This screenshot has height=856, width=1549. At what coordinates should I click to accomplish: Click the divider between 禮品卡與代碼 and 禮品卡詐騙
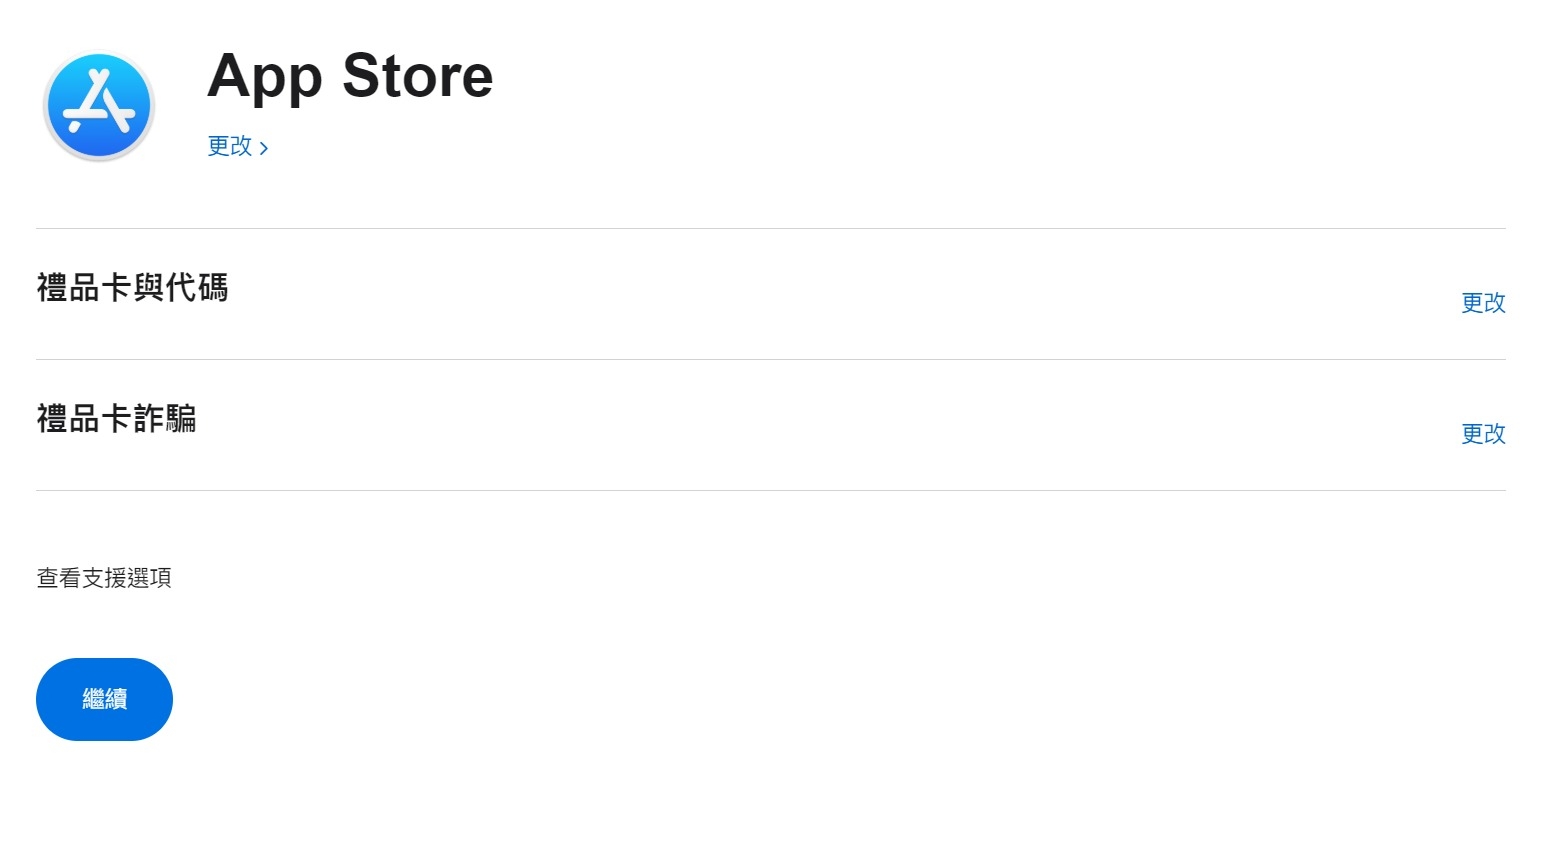click(770, 359)
